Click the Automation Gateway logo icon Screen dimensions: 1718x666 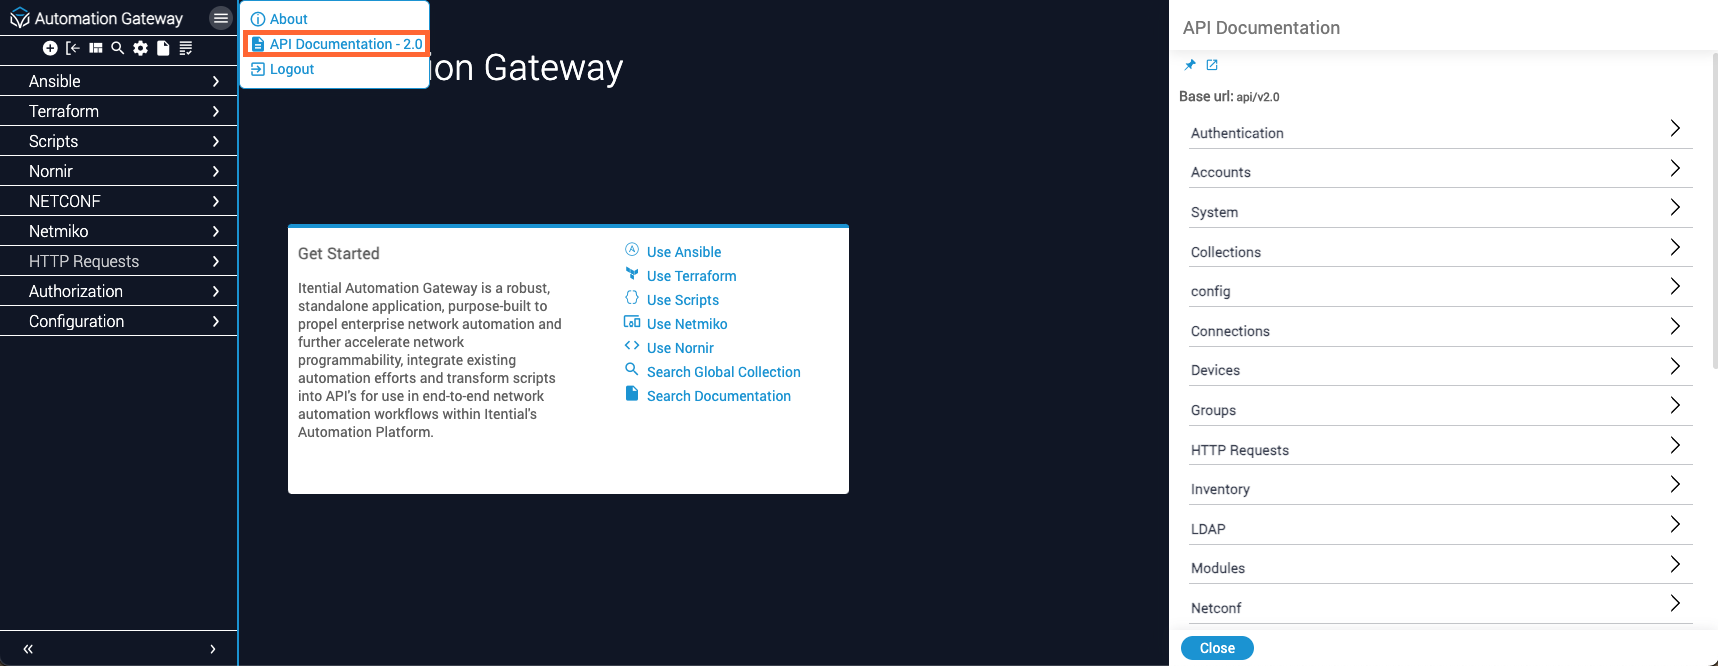(x=19, y=18)
